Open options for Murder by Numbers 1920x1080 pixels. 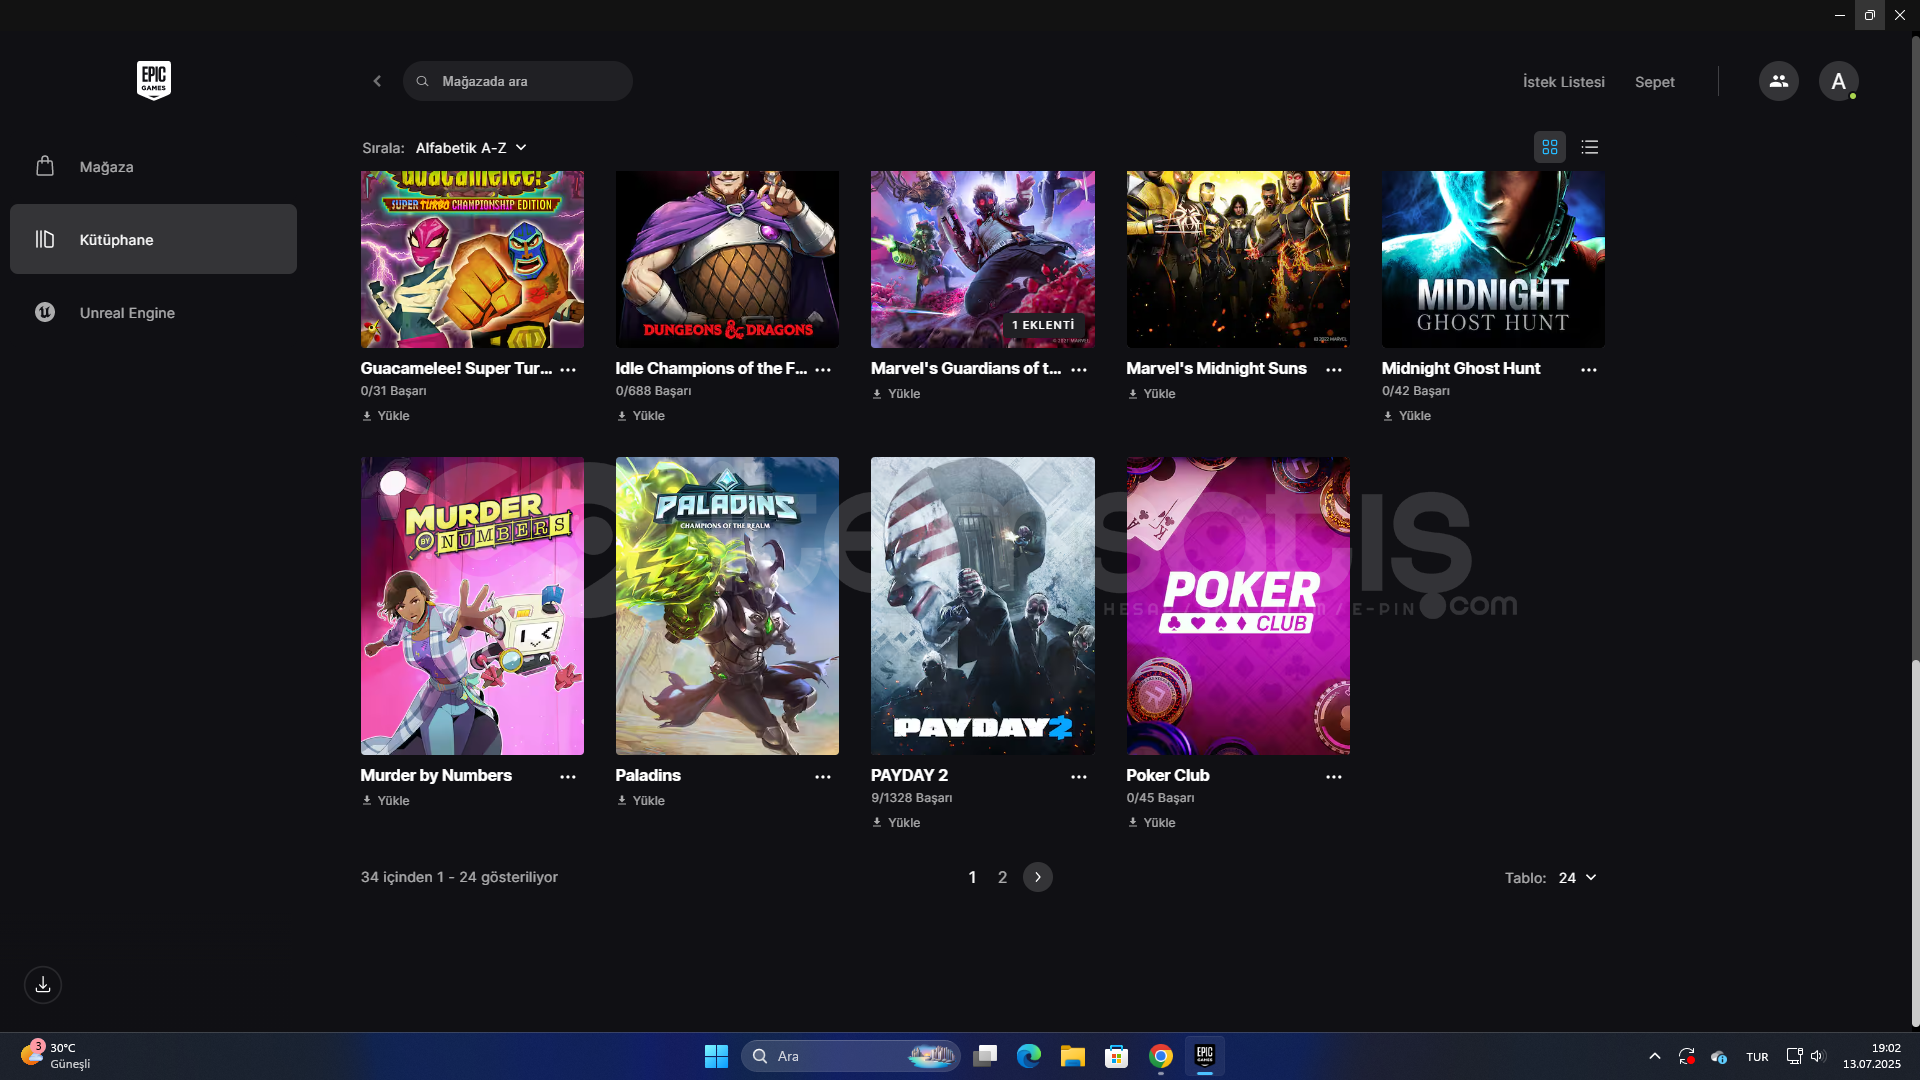[568, 776]
